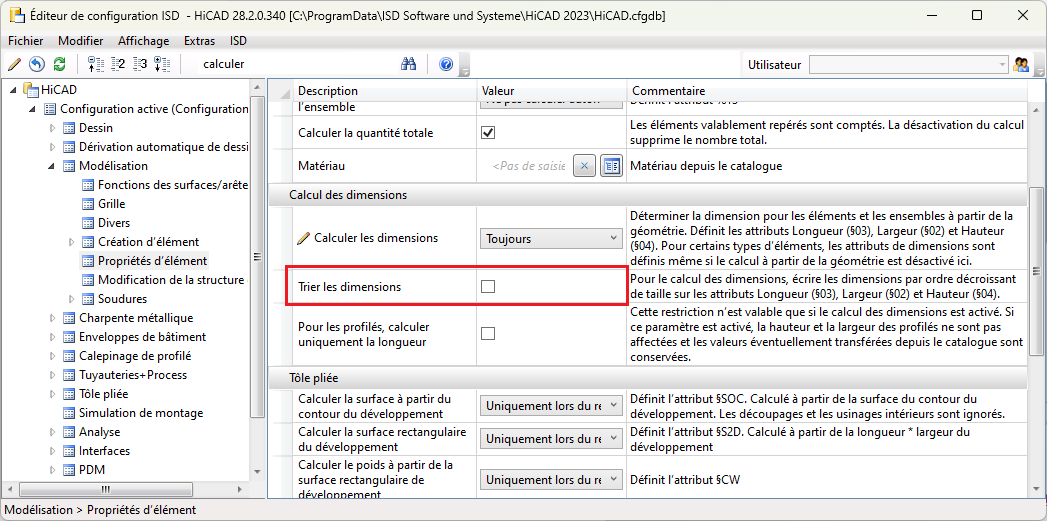
Task: Click the Matériau value input field
Action: point(526,166)
